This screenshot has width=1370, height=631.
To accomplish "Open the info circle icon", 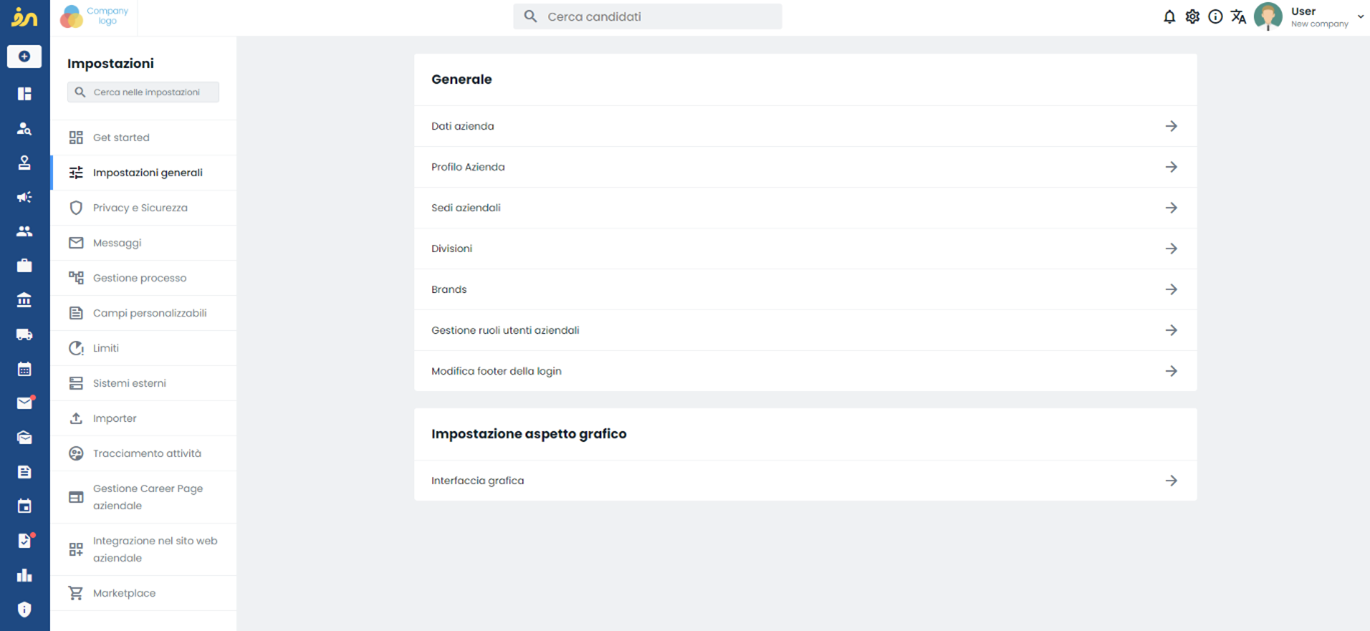I will pyautogui.click(x=1215, y=17).
